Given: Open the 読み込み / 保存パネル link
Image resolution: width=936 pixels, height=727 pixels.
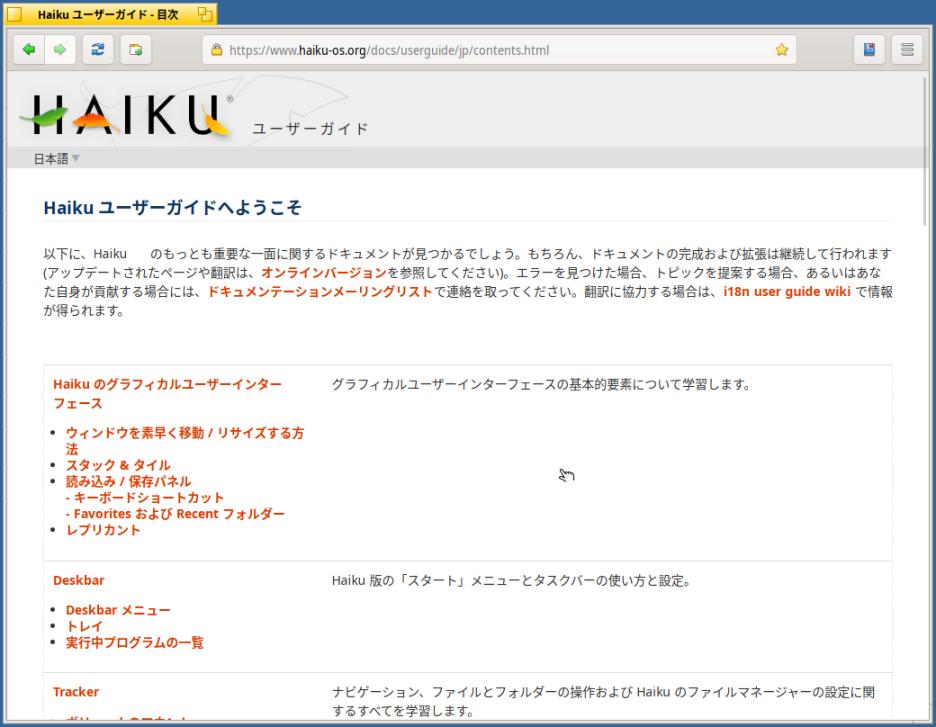Looking at the screenshot, I should coord(128,481).
